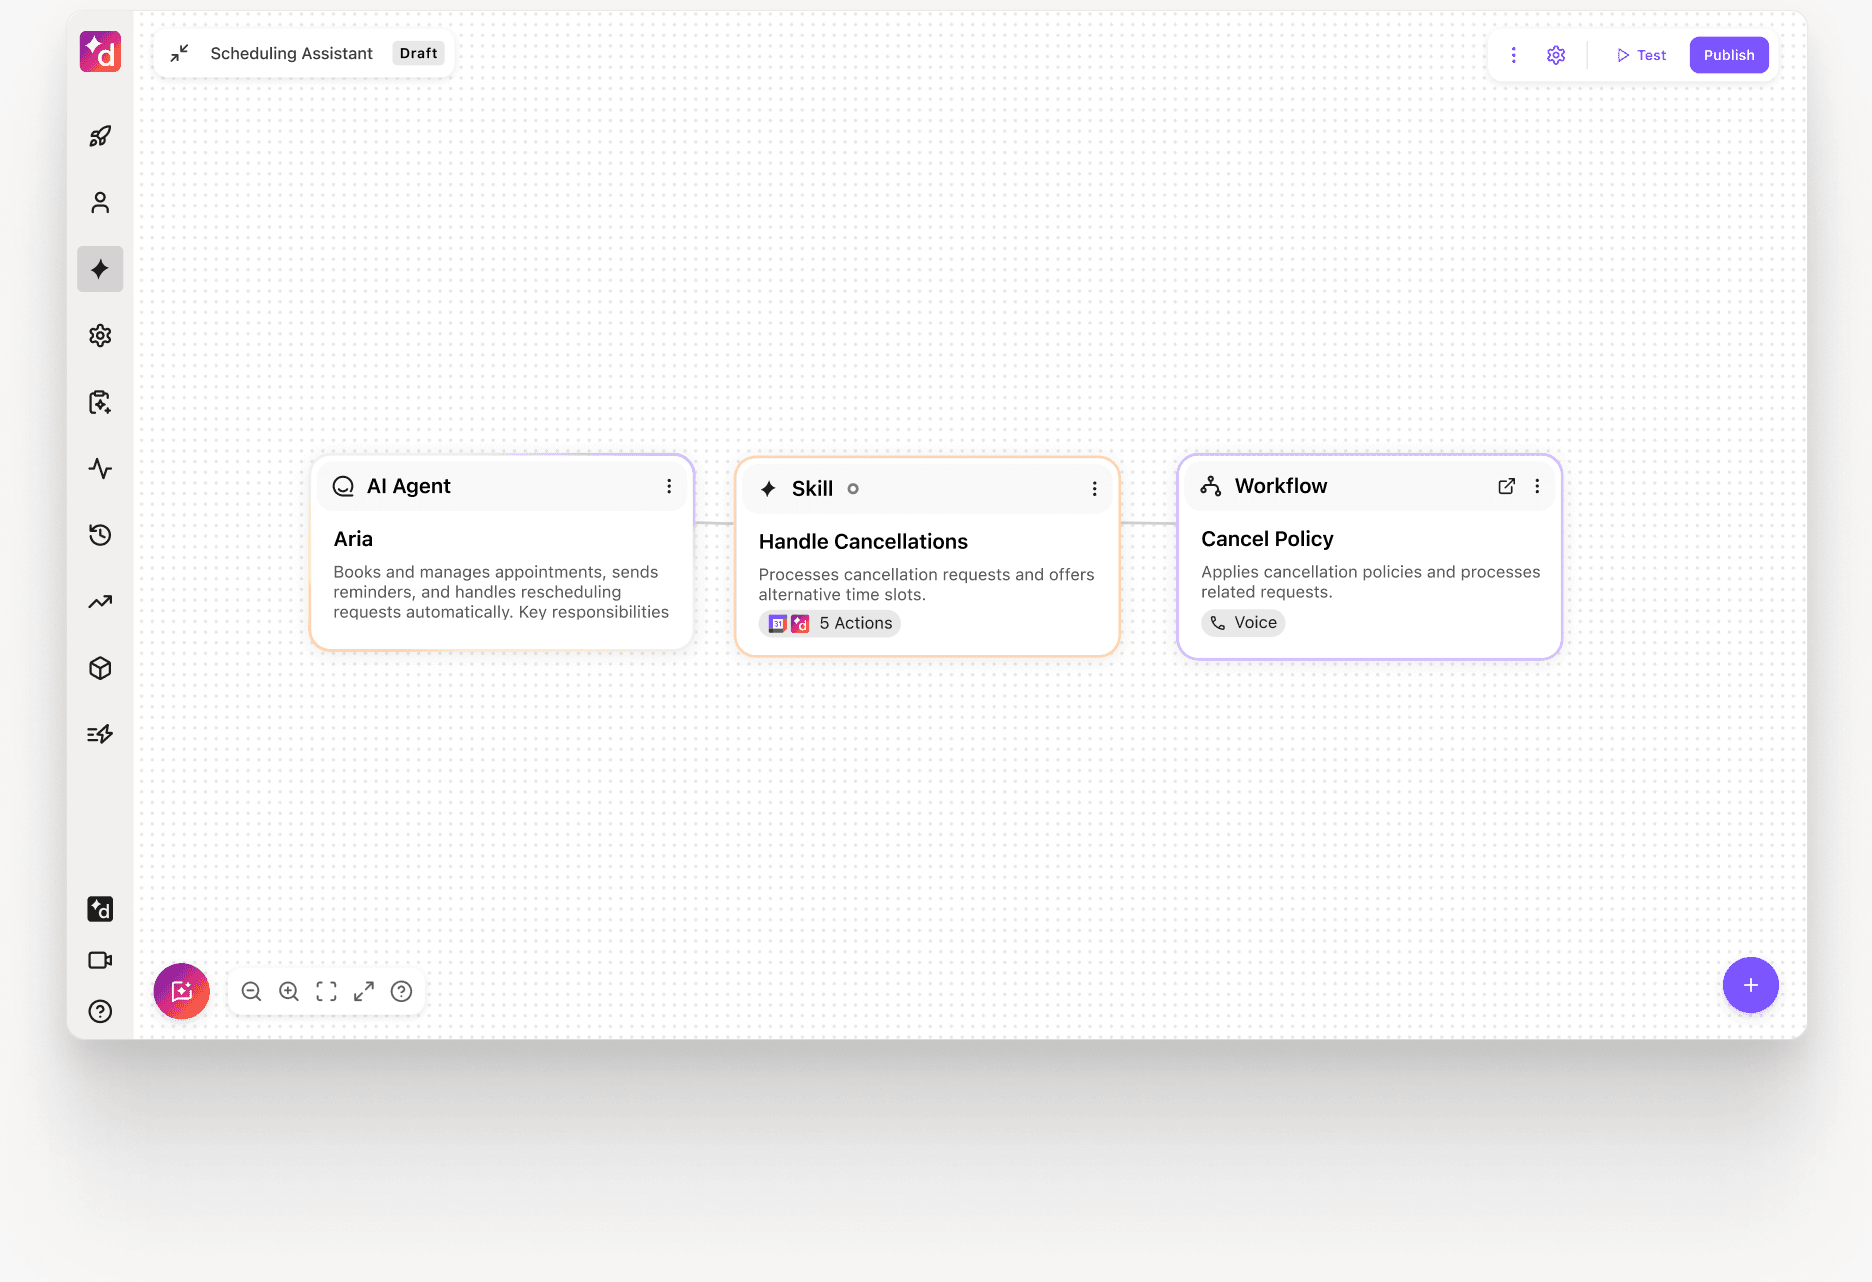Open the activity pulse icon in sidebar
This screenshot has width=1872, height=1282.
pos(100,468)
